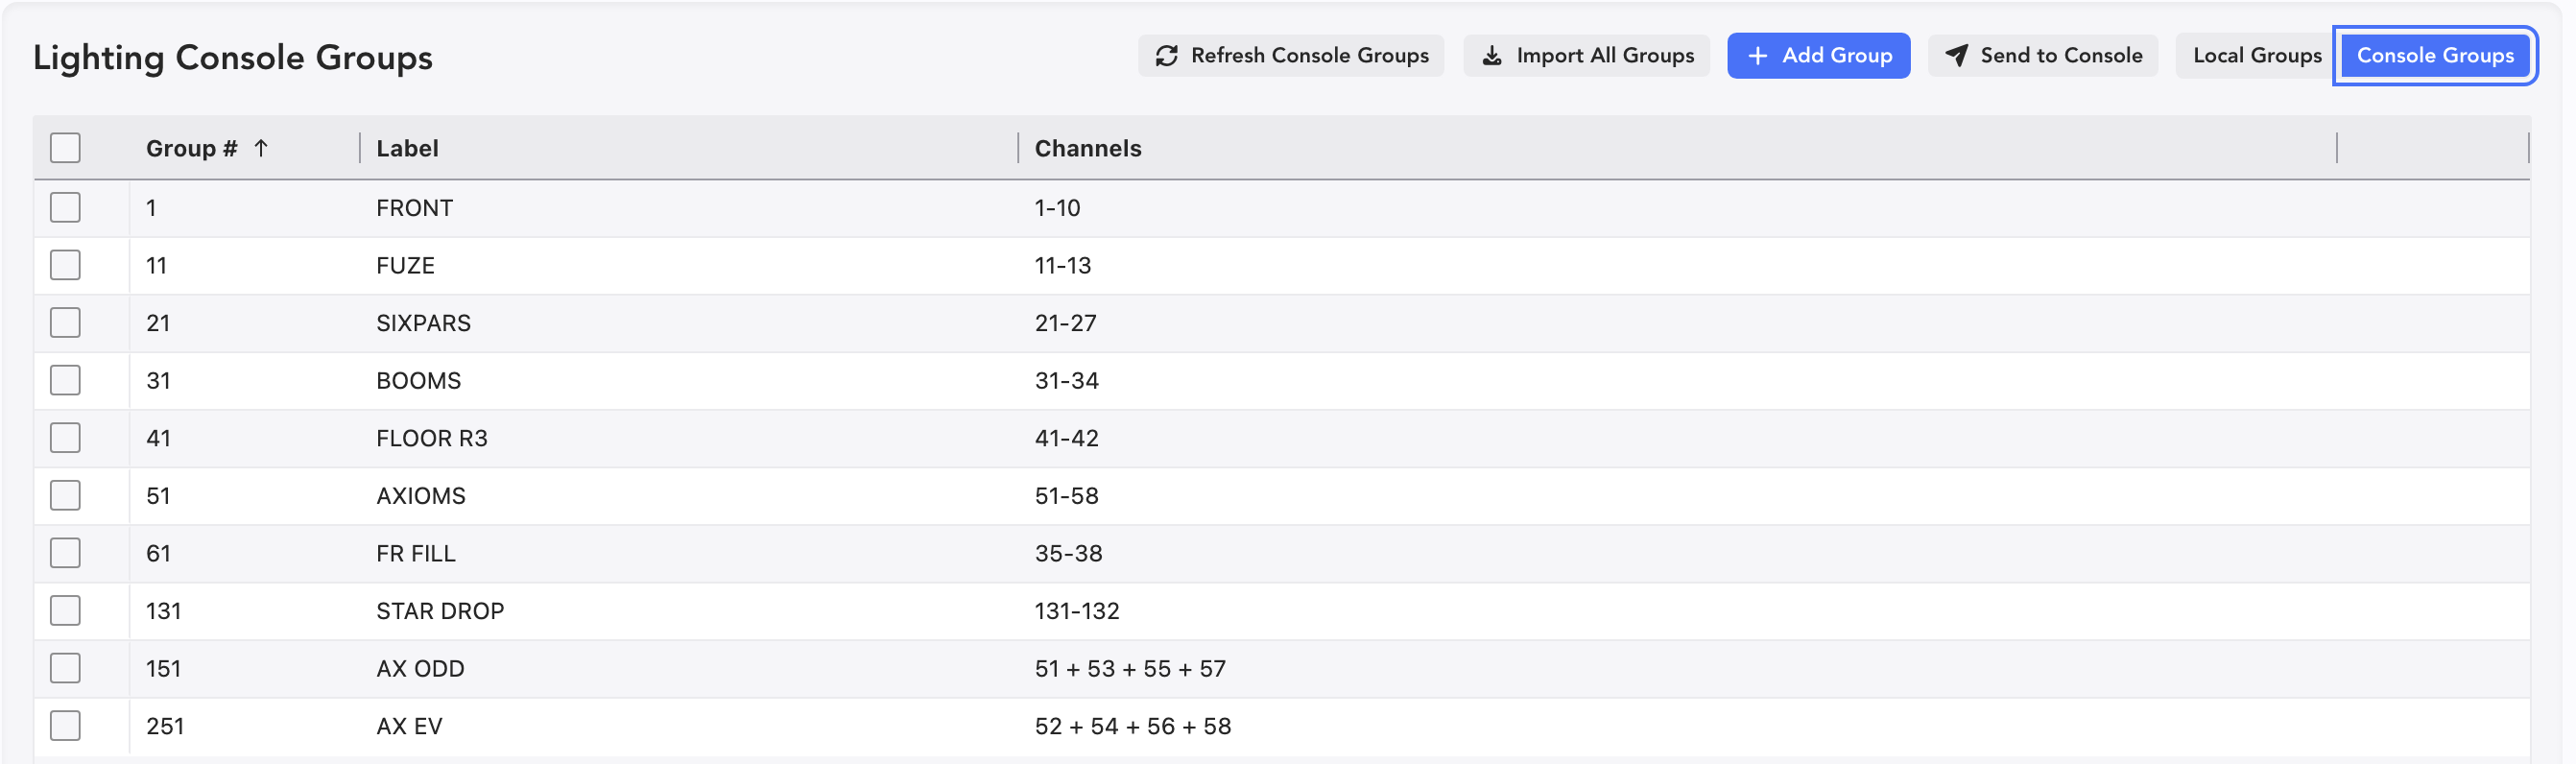Screen dimensions: 2576x764
Task: Select the FR FILL row label
Action: pyautogui.click(x=415, y=554)
